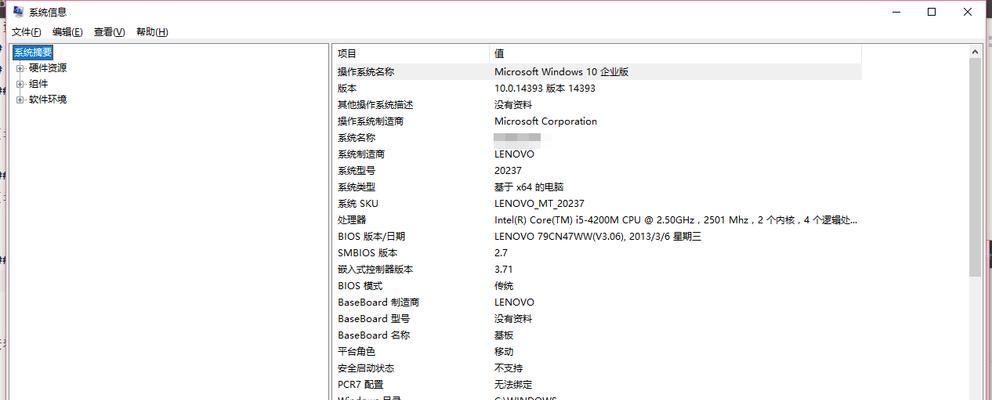
Task: Click the value LENOVO_MT_20237
Action: [x=539, y=204]
